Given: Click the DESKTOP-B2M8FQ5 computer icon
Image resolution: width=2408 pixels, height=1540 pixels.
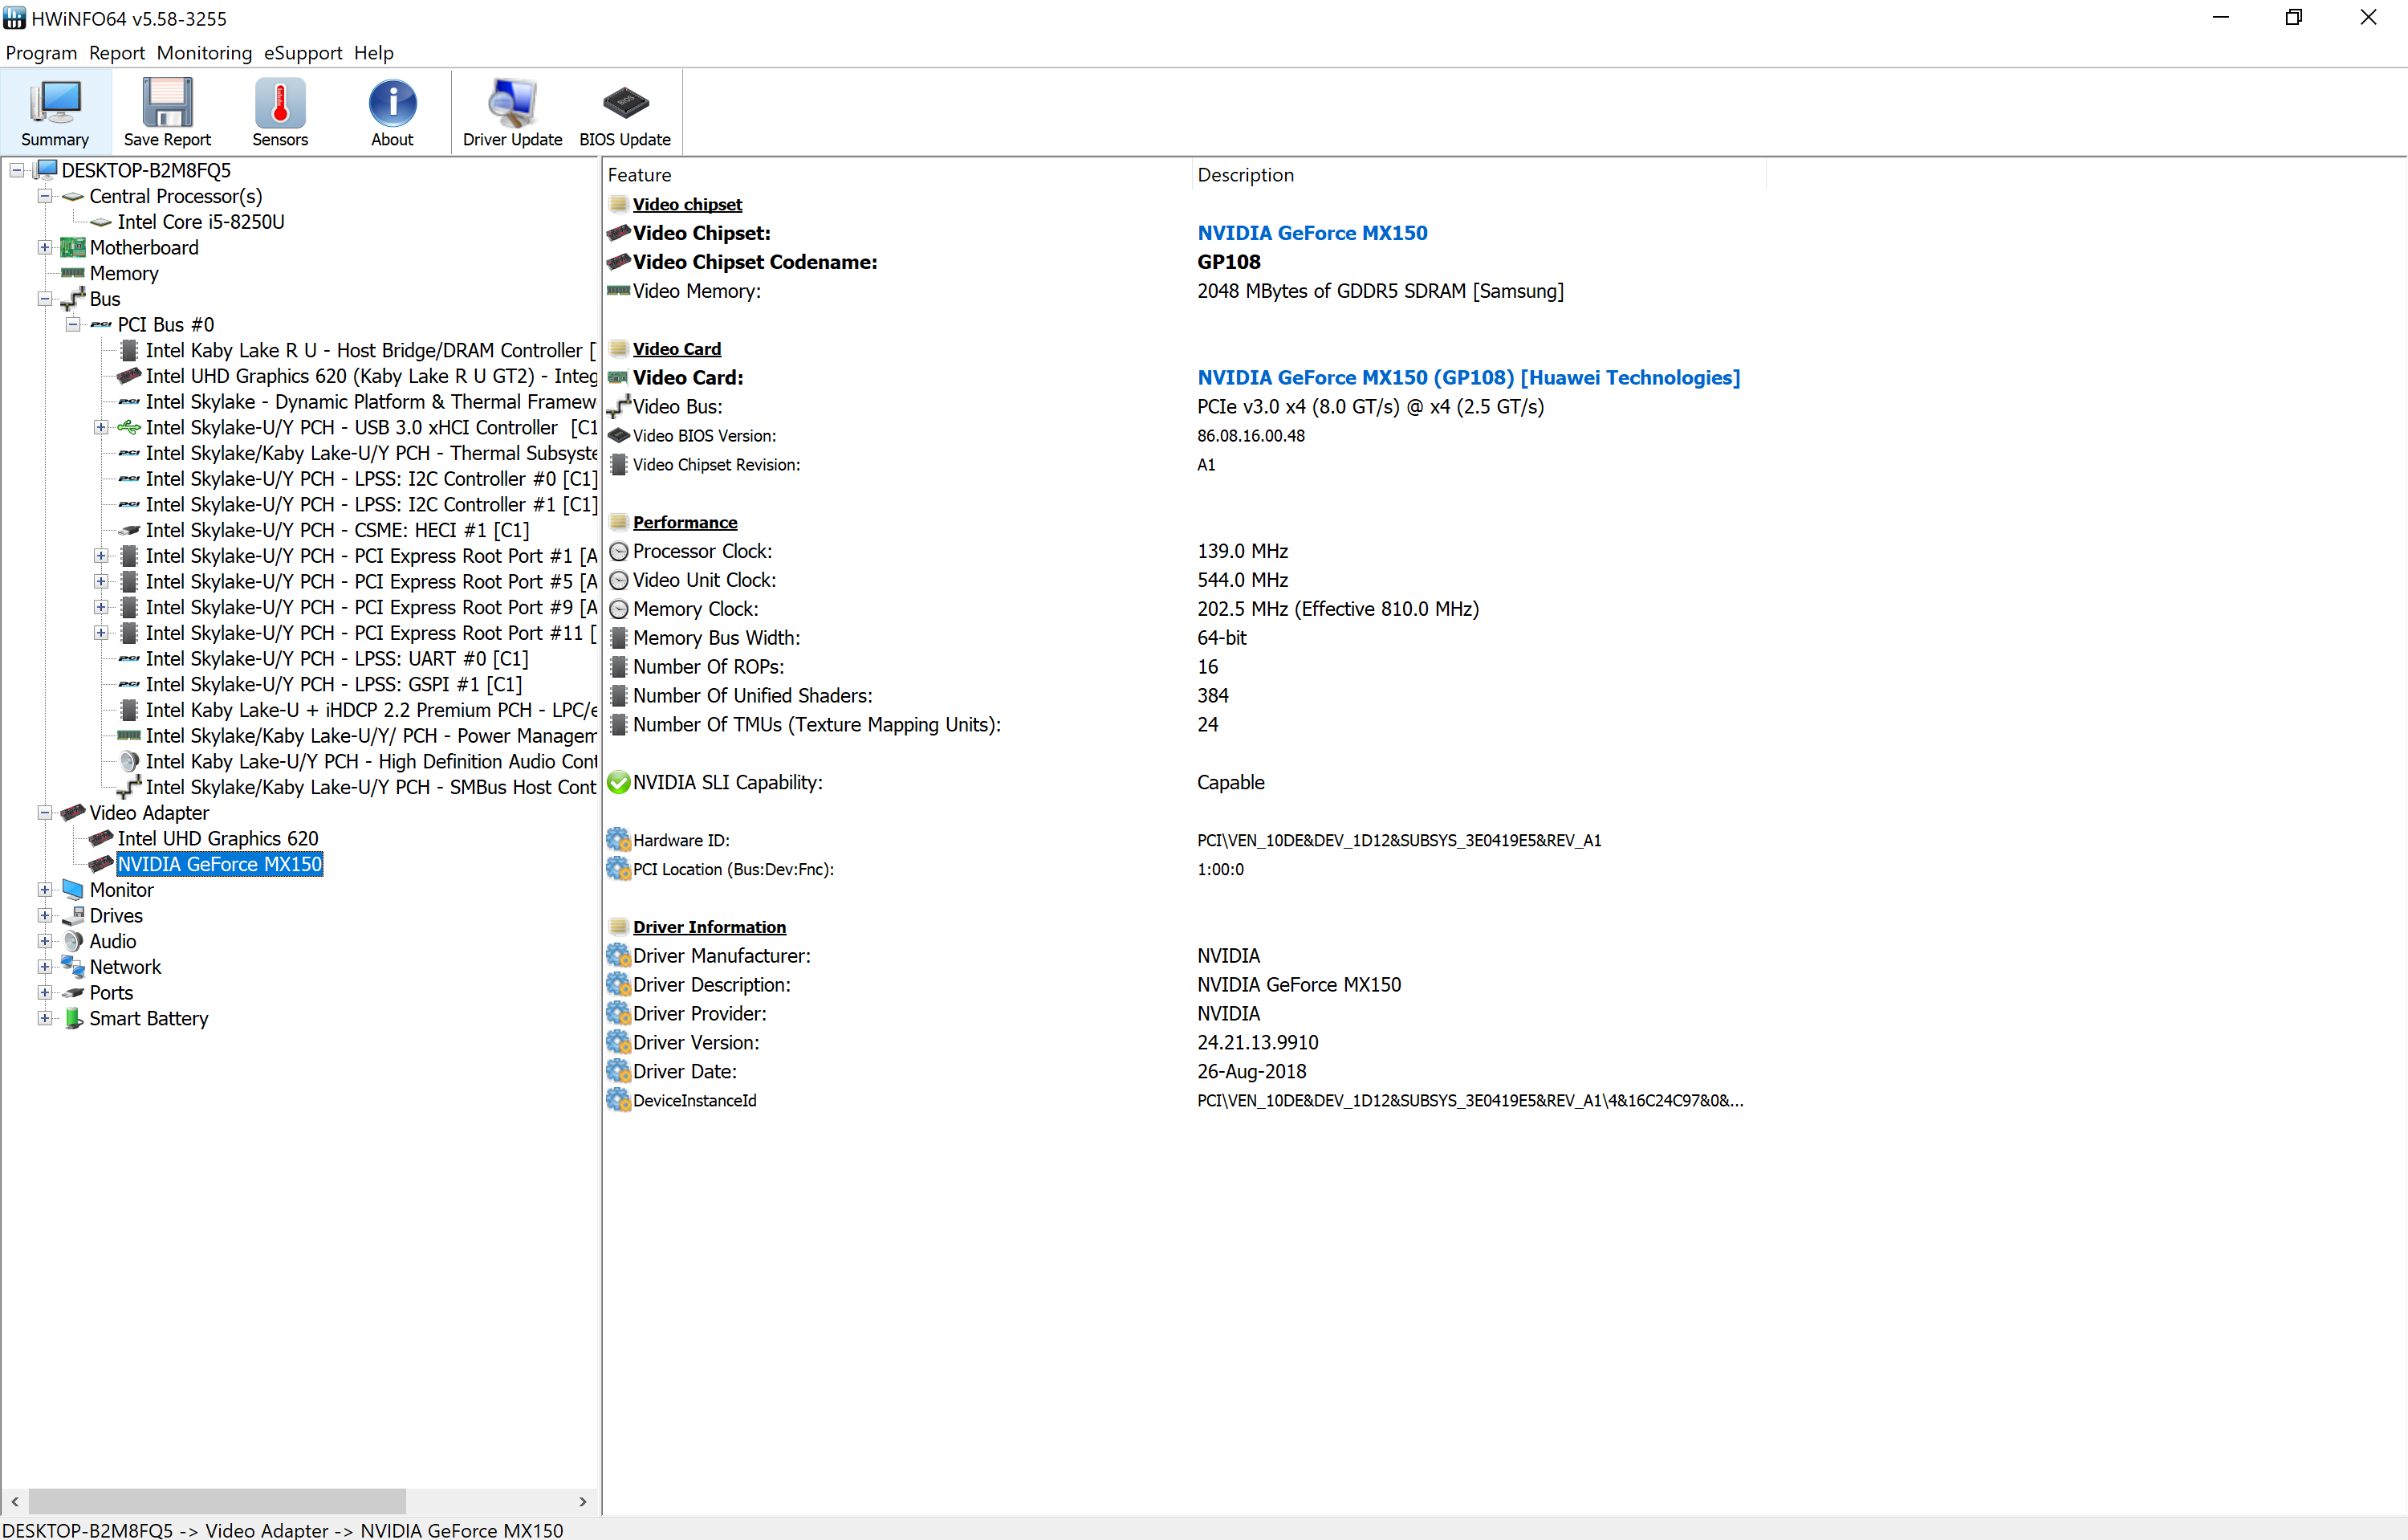Looking at the screenshot, I should [45, 170].
